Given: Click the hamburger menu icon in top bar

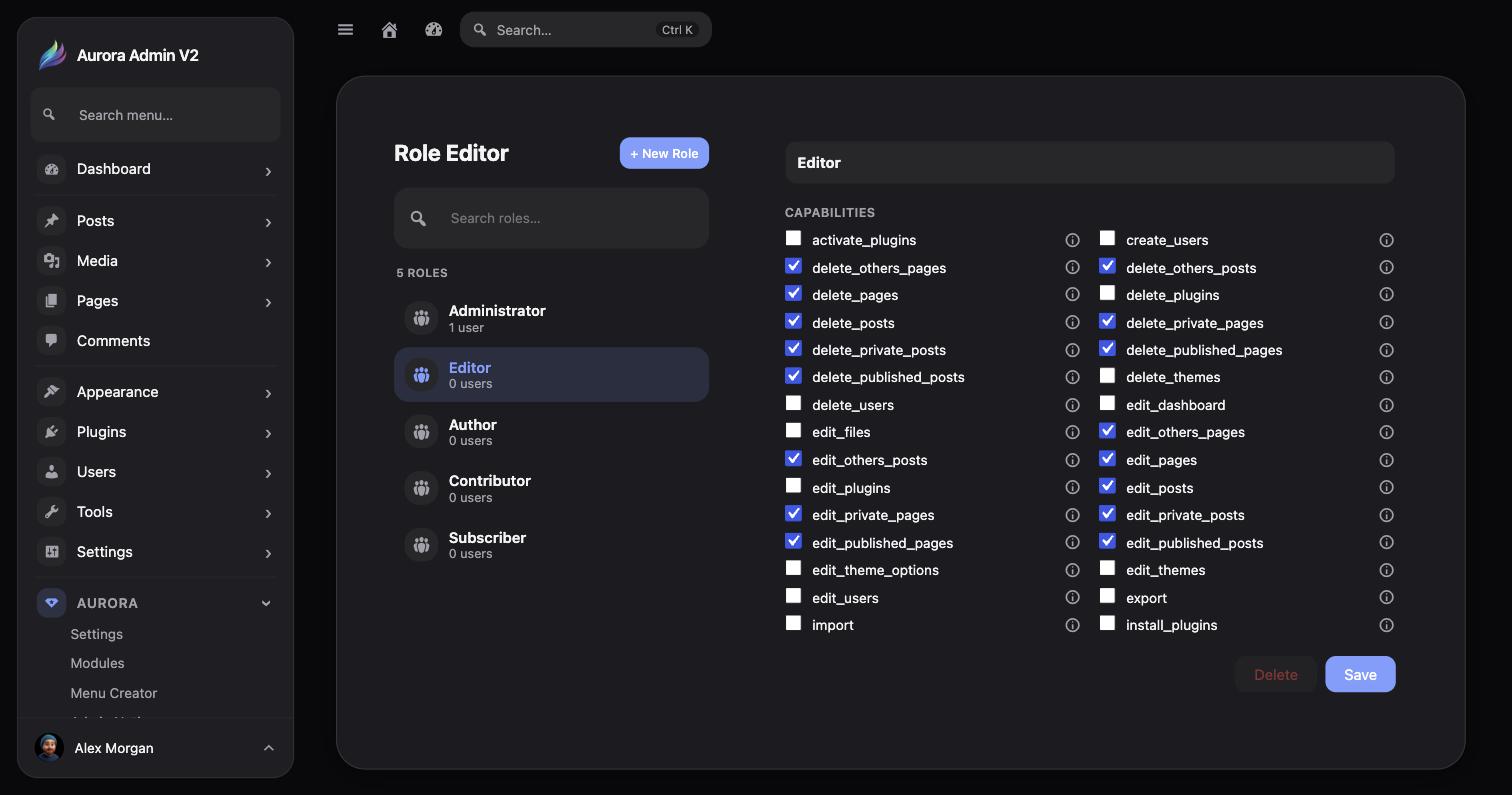Looking at the screenshot, I should 345,30.
